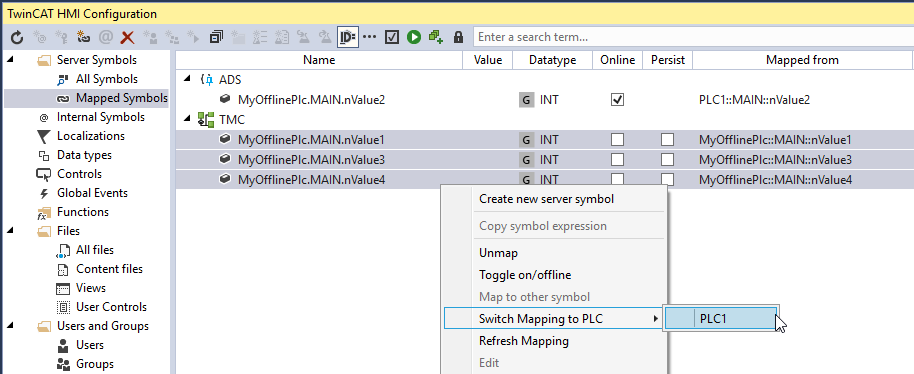
Task: Collapse the Server Symbols tree node
Action: (11, 60)
